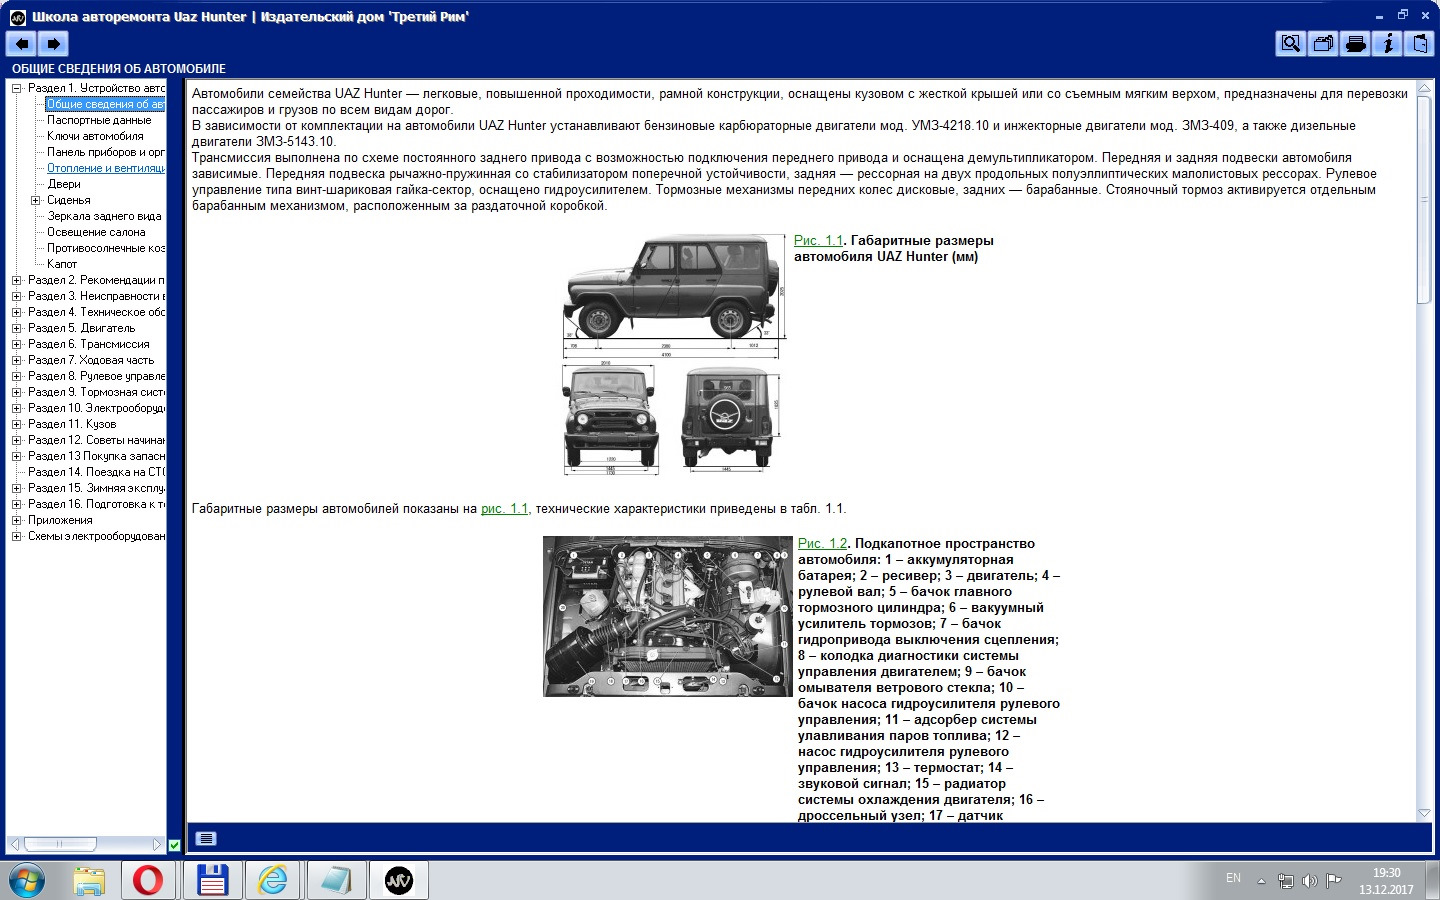Open the 'Рис. 1.1' caption link
1440x900 pixels.
point(818,240)
